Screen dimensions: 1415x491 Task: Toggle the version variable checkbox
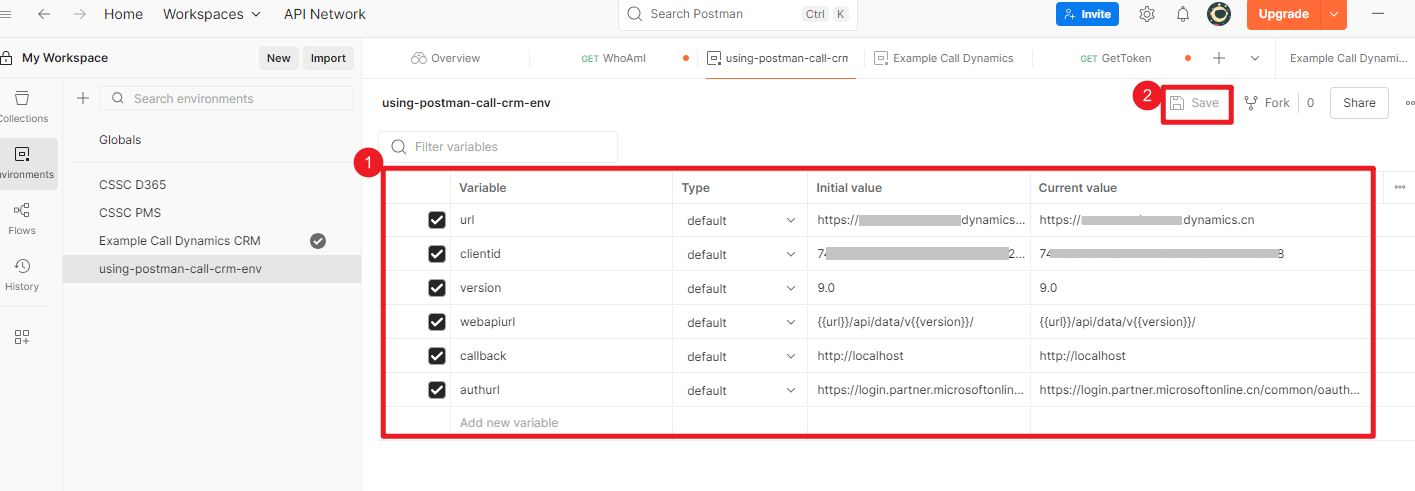(437, 288)
